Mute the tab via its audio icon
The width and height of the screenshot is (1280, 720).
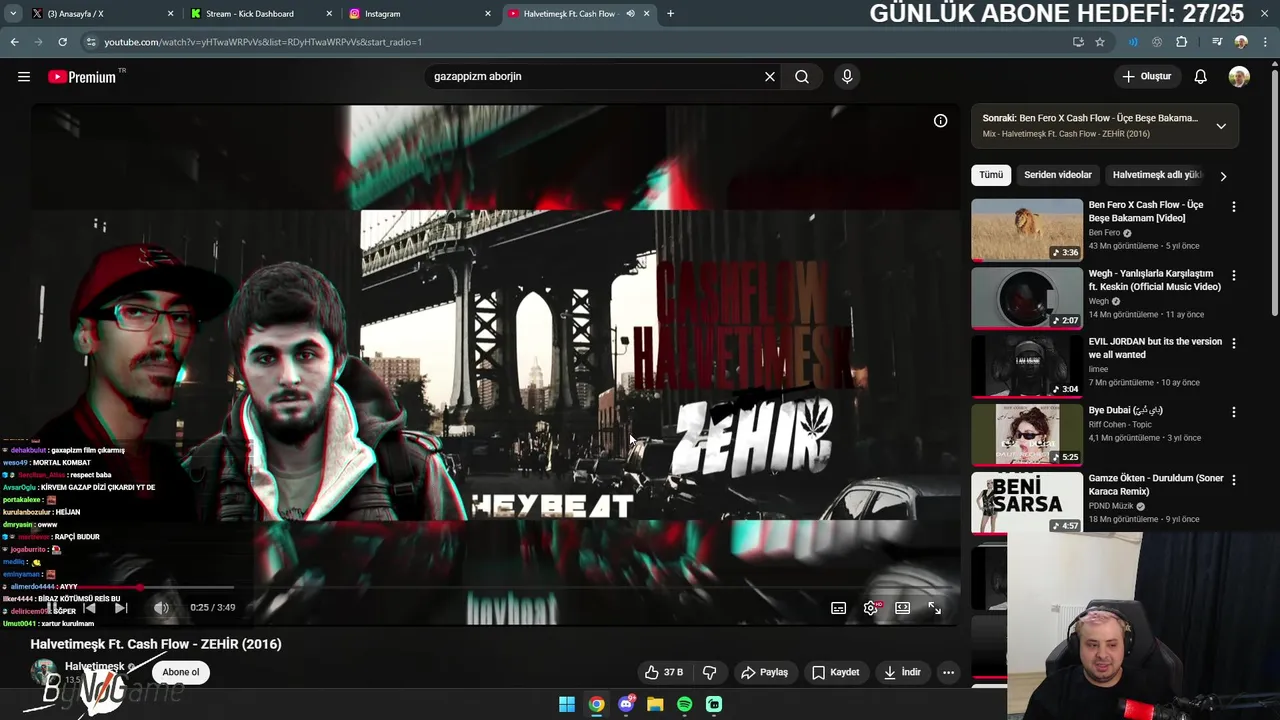tap(630, 14)
